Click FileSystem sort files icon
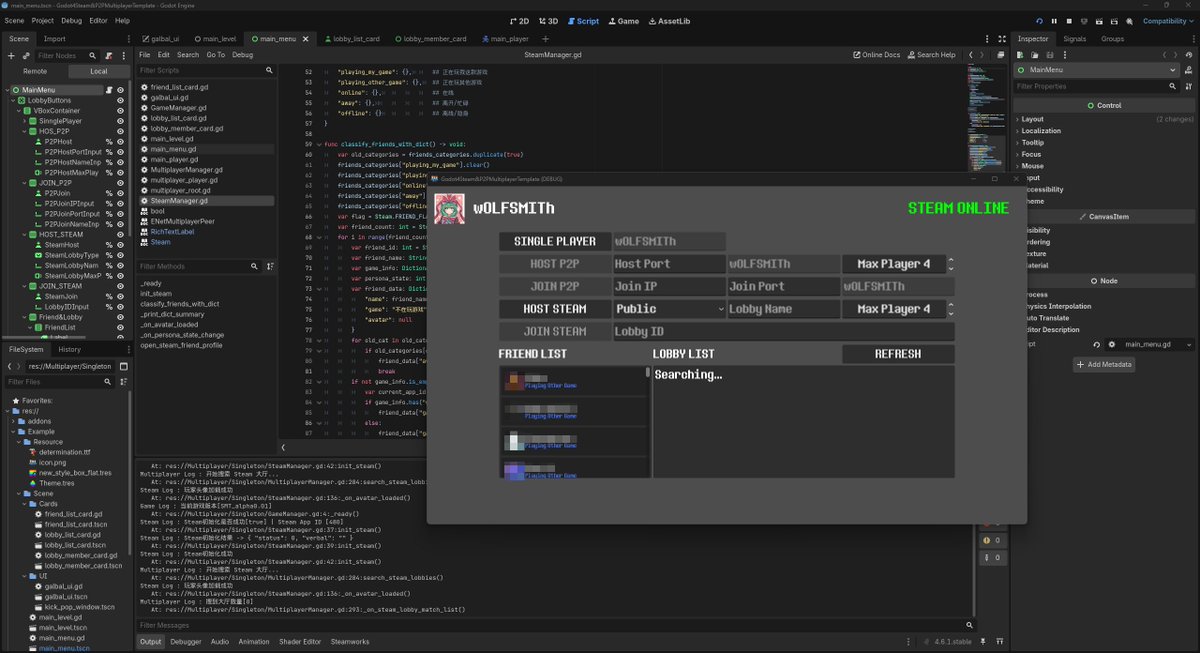The image size is (1200, 653). (123, 382)
